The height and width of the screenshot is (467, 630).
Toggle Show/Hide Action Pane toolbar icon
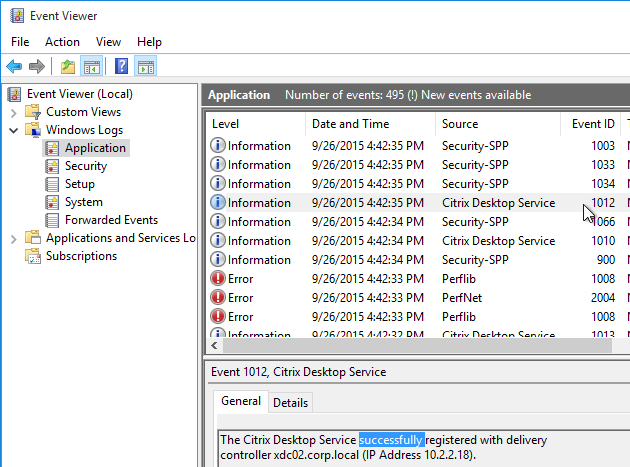click(x=145, y=67)
